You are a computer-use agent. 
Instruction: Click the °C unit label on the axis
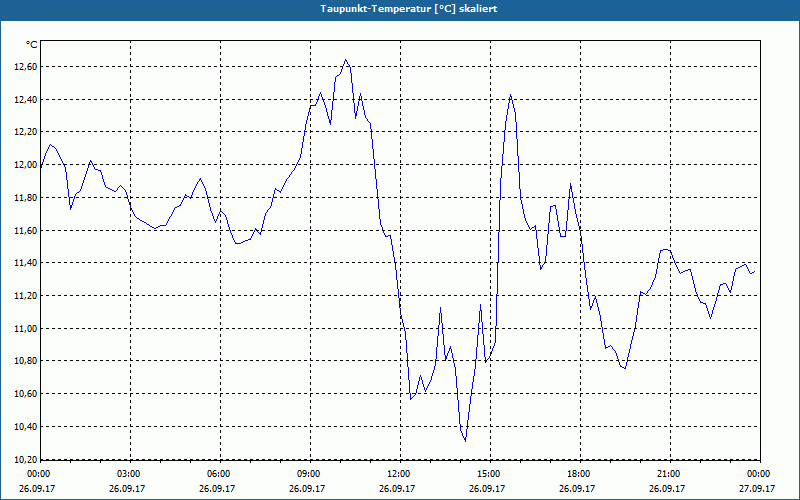(x=31, y=45)
